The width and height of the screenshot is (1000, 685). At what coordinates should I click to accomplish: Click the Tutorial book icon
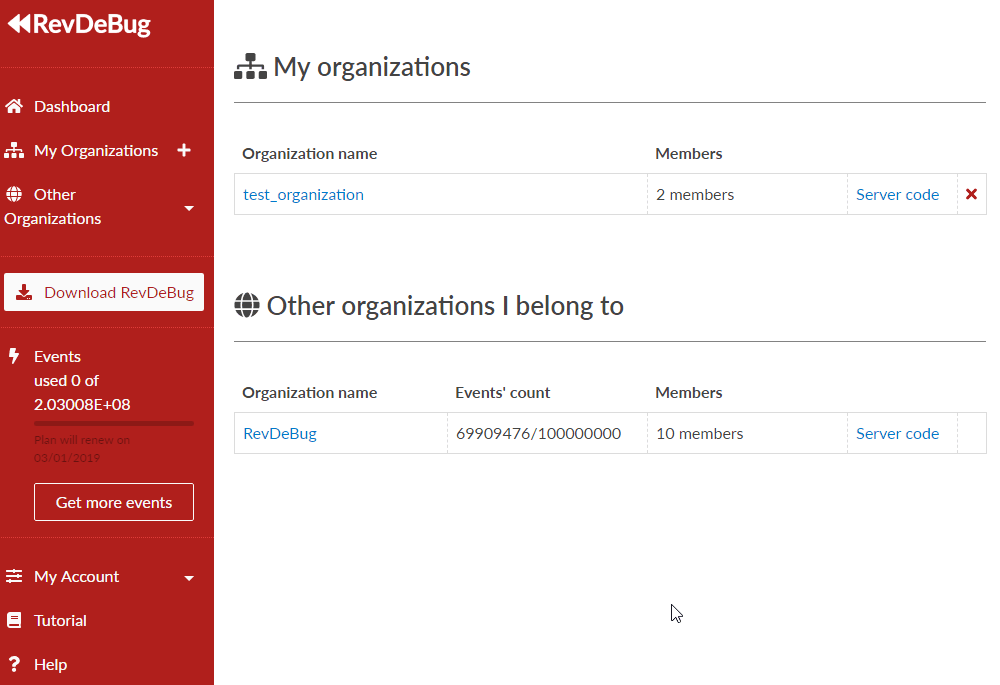coord(14,621)
